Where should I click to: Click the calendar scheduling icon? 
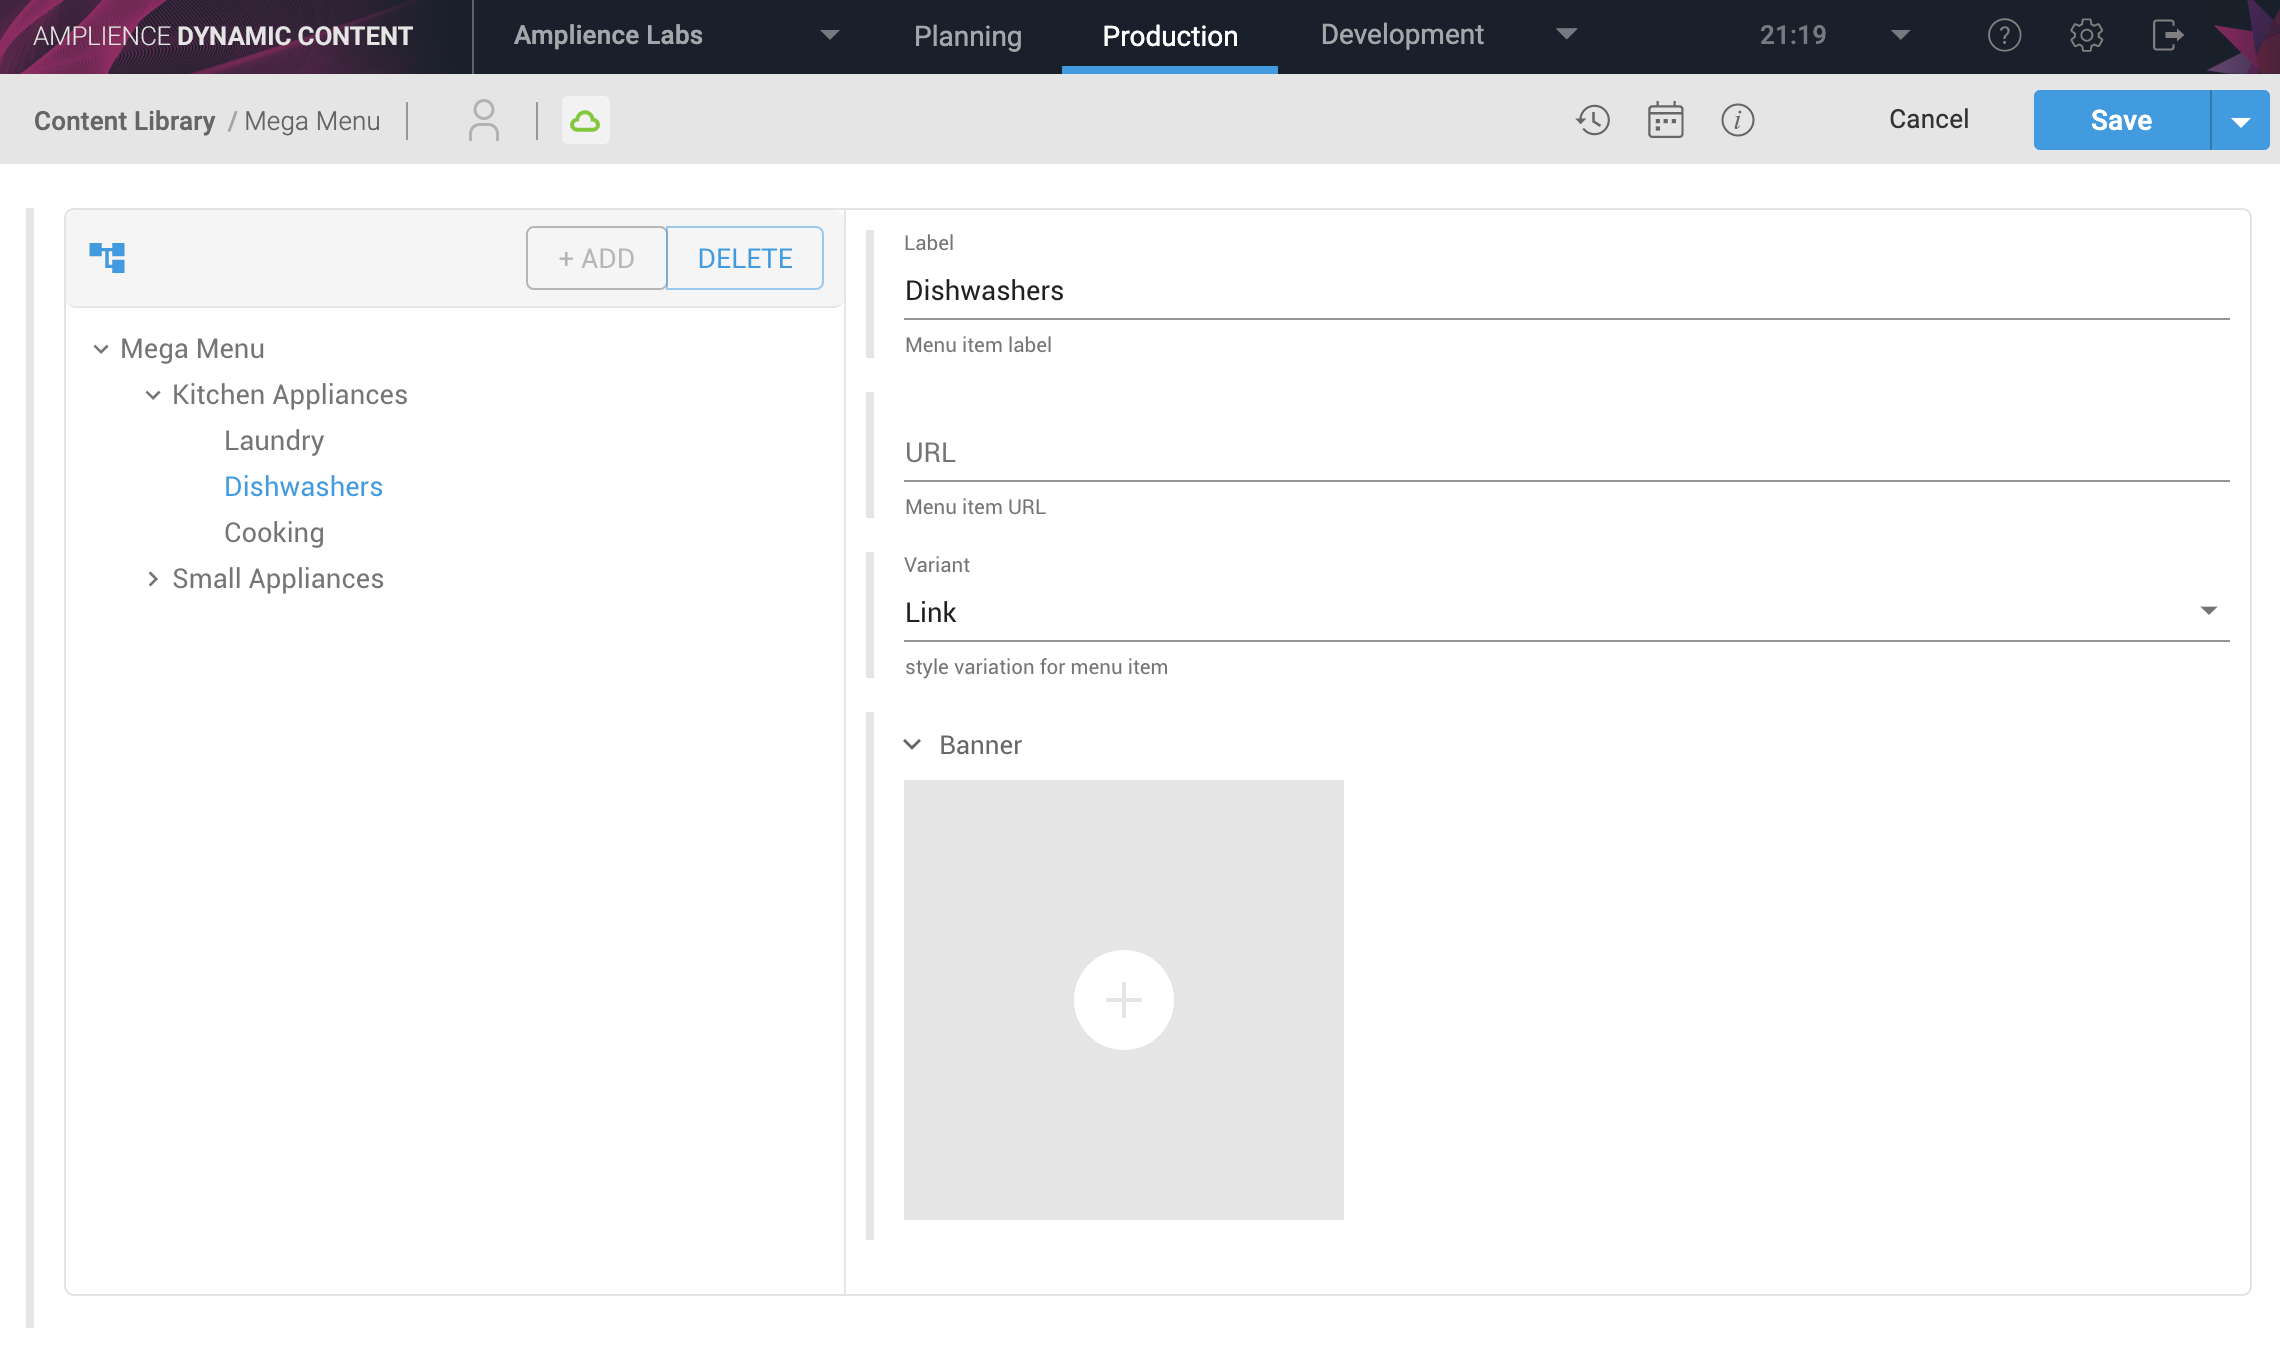(1665, 120)
